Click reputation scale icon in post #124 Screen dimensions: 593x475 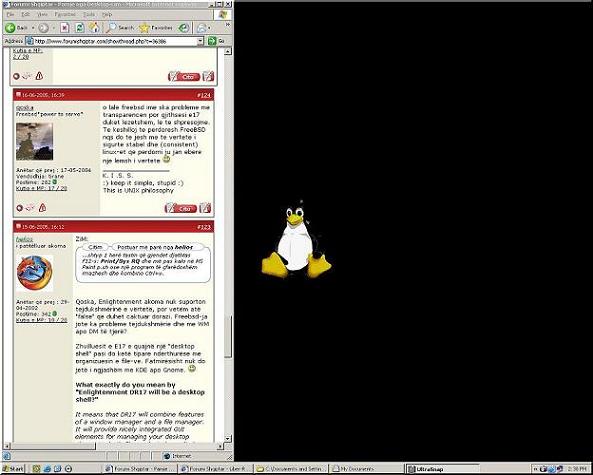30,207
